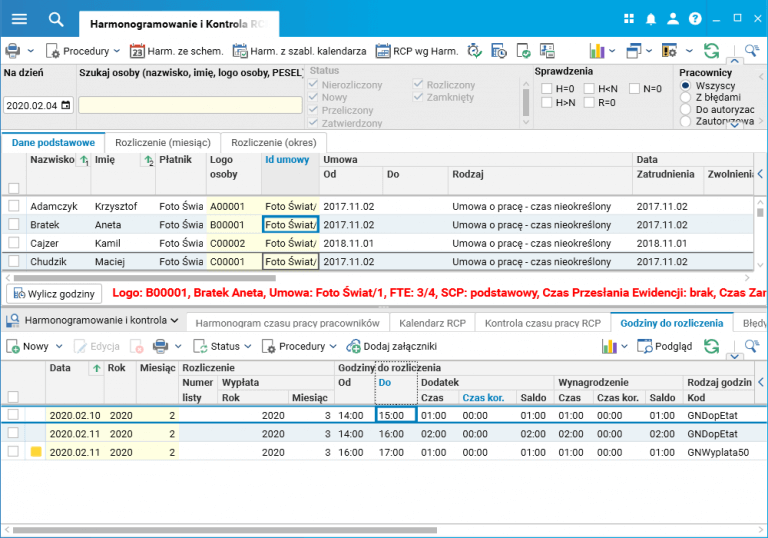Switch to Rozliczenie (okres) tab
The width and height of the screenshot is (768, 538).
click(x=274, y=143)
